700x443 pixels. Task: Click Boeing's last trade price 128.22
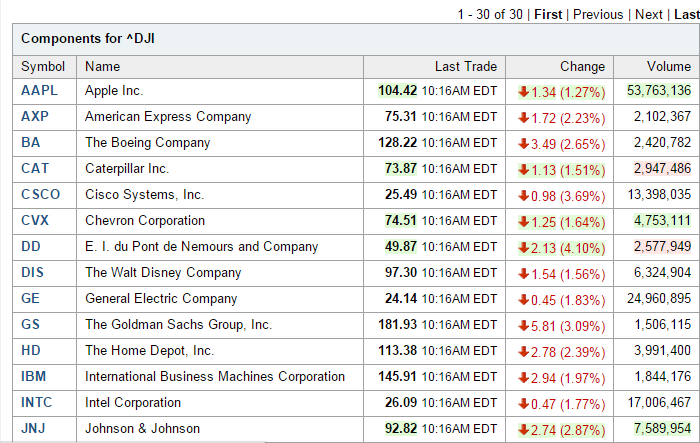[397, 142]
